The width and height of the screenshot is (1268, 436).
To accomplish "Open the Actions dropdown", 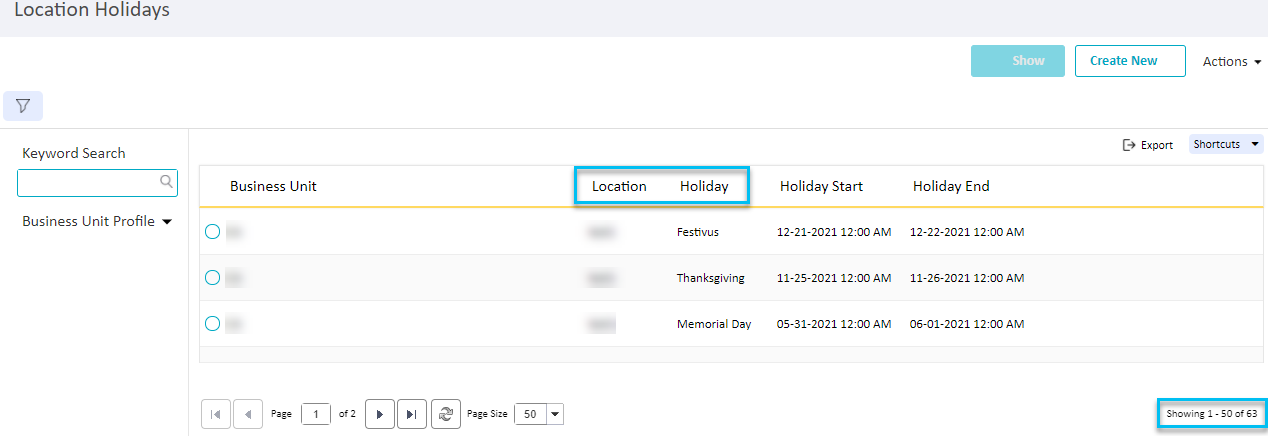I will pyautogui.click(x=1232, y=62).
